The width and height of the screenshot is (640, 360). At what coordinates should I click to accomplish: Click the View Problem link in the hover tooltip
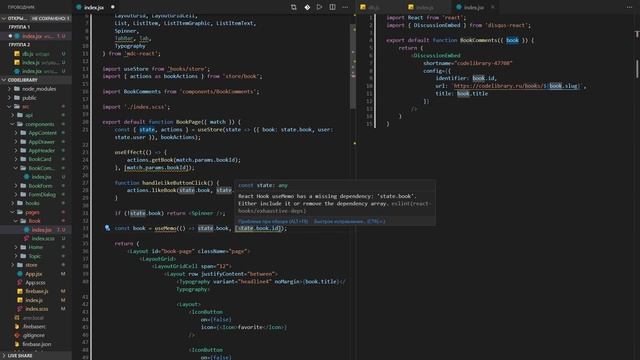click(x=273, y=221)
